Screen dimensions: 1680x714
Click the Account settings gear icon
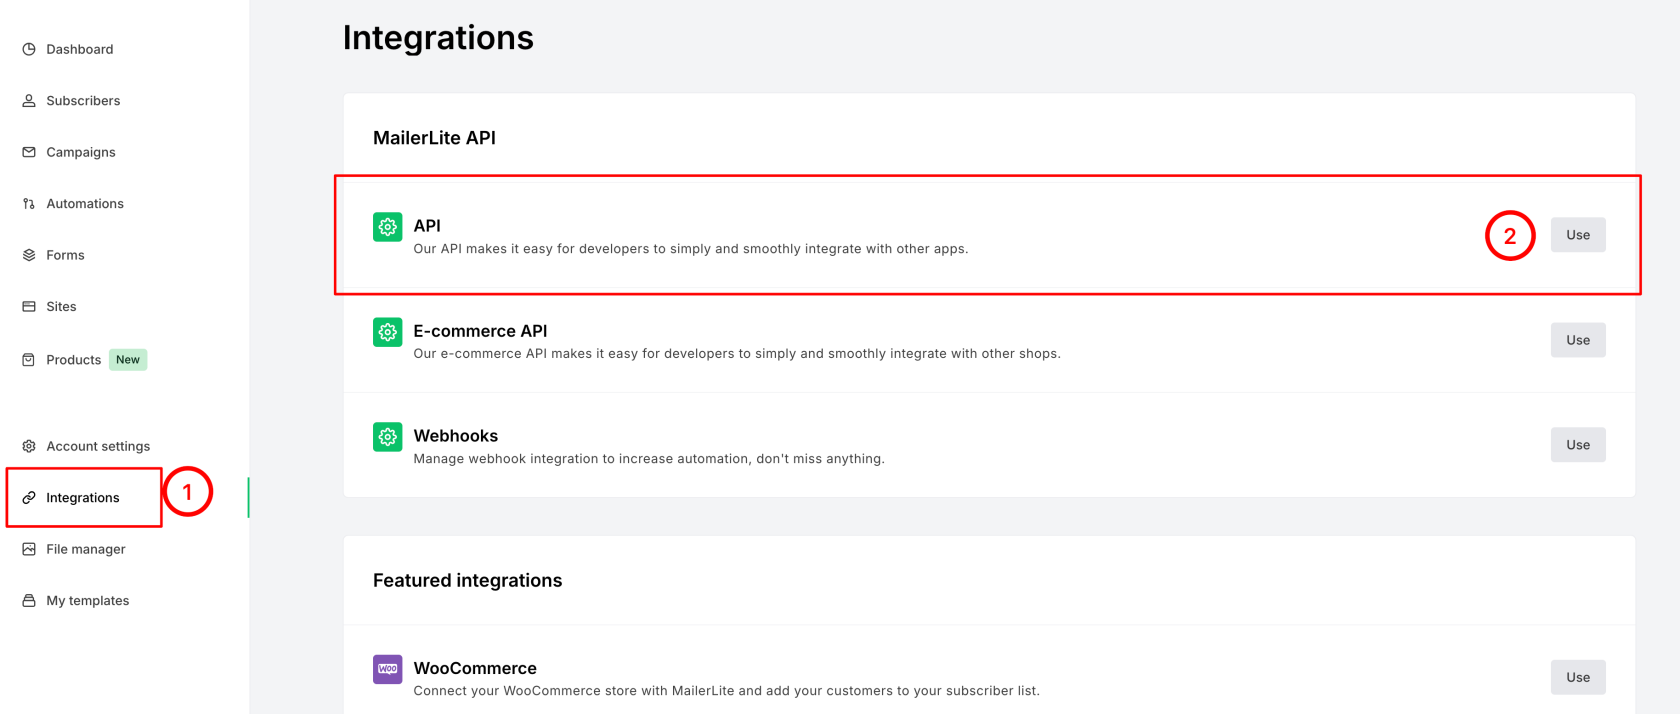click(29, 446)
